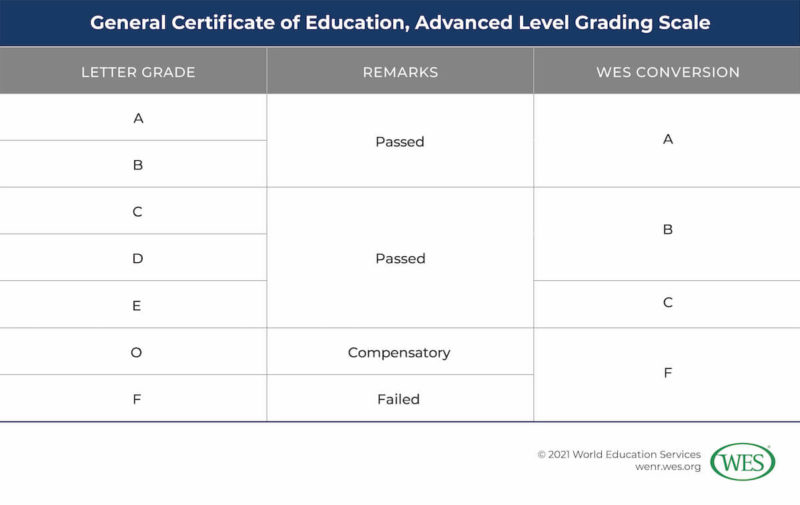Click letter grade A cell
Screen dimensions: 800x505
click(x=138, y=118)
